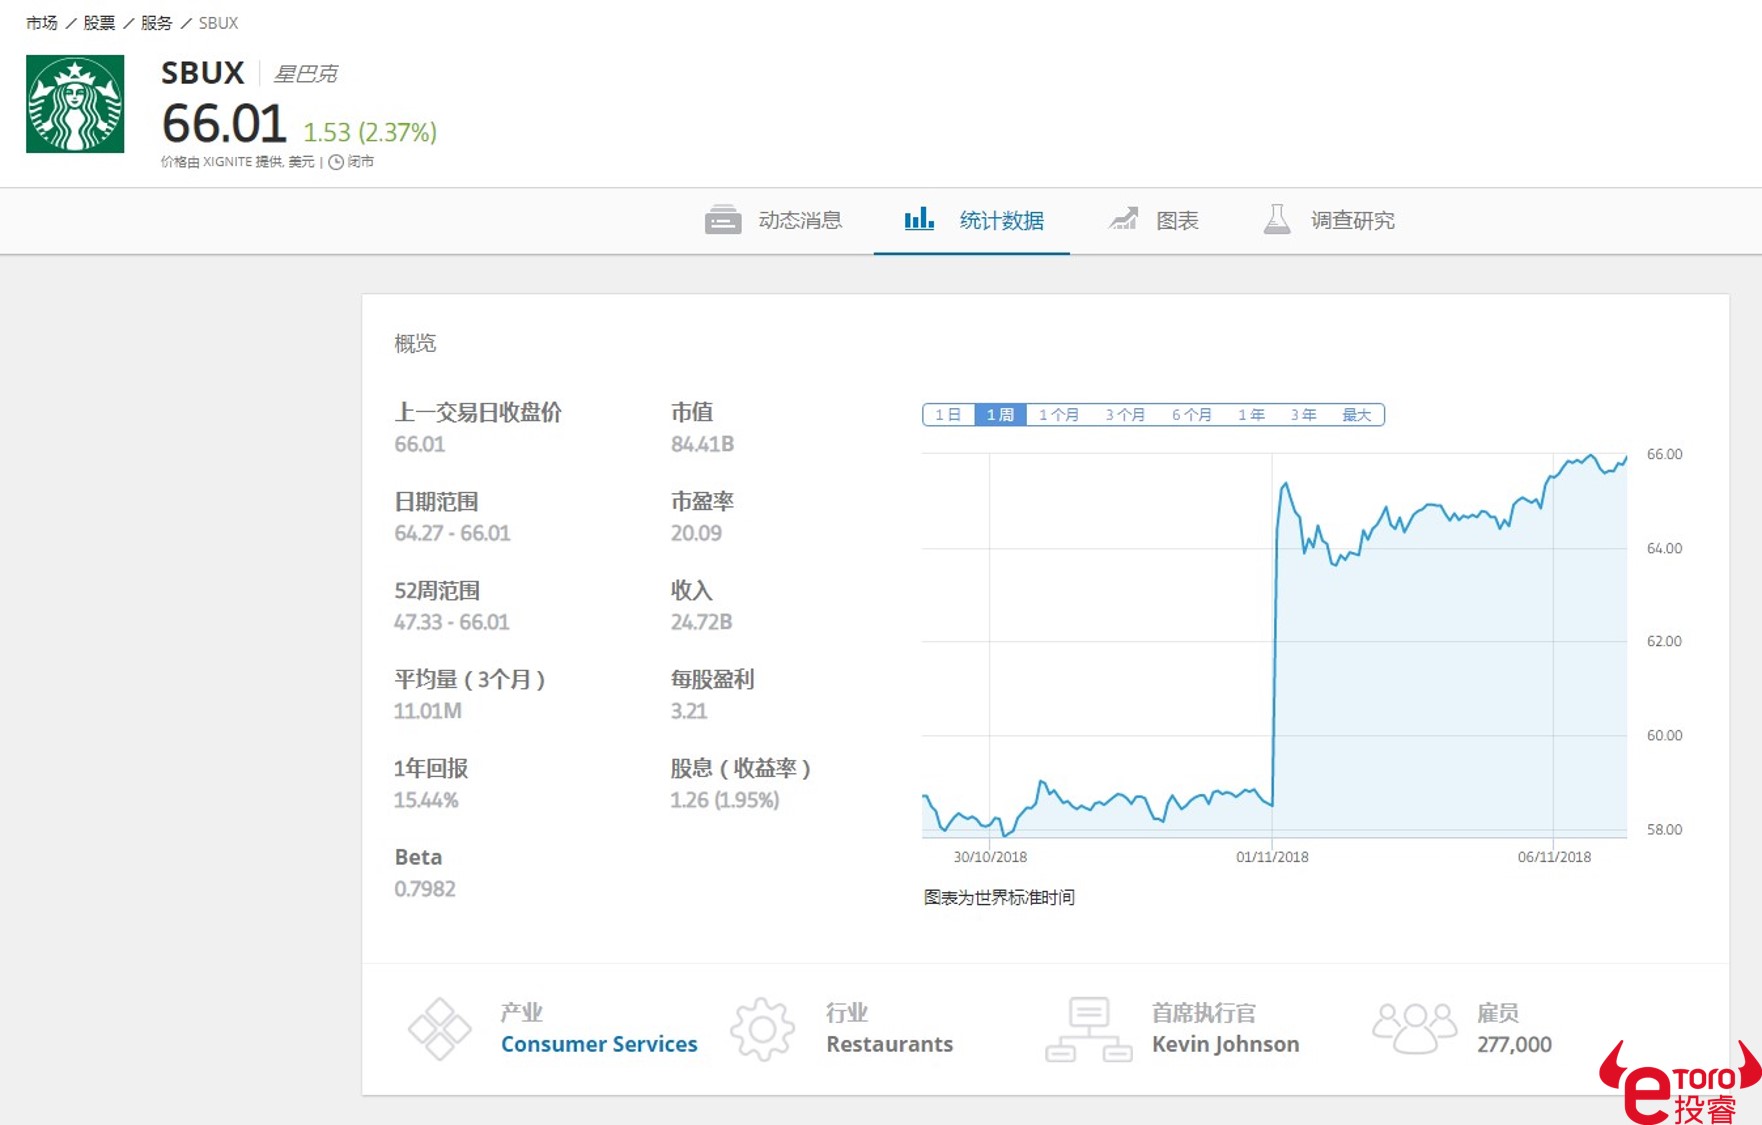The width and height of the screenshot is (1762, 1125).
Task: Open the 动态消息 tab
Action: click(774, 220)
